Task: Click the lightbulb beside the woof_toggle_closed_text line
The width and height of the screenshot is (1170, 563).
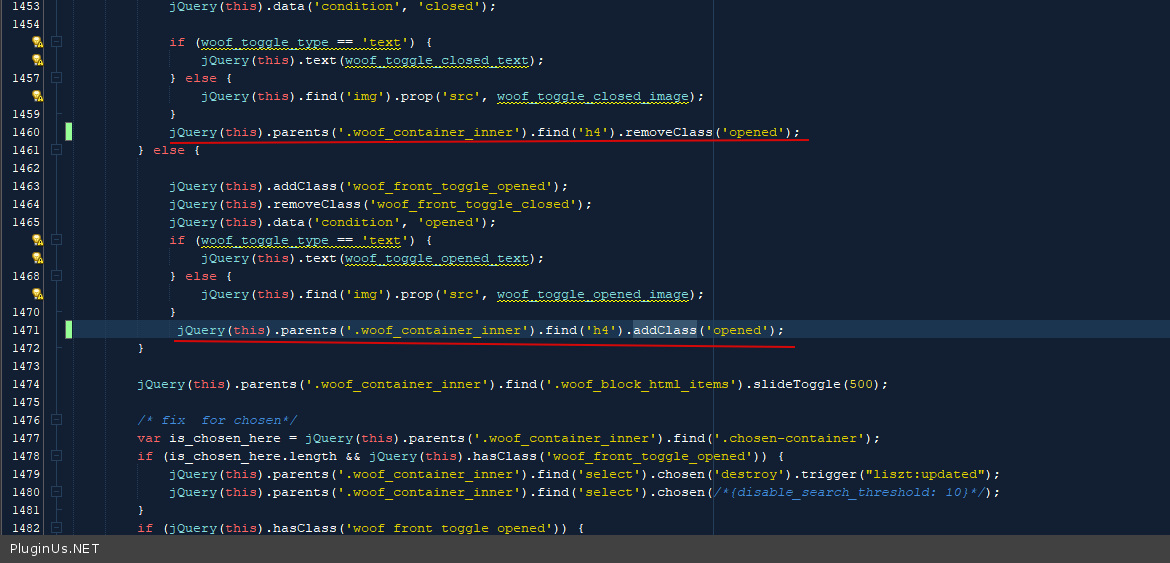Action: 37,60
